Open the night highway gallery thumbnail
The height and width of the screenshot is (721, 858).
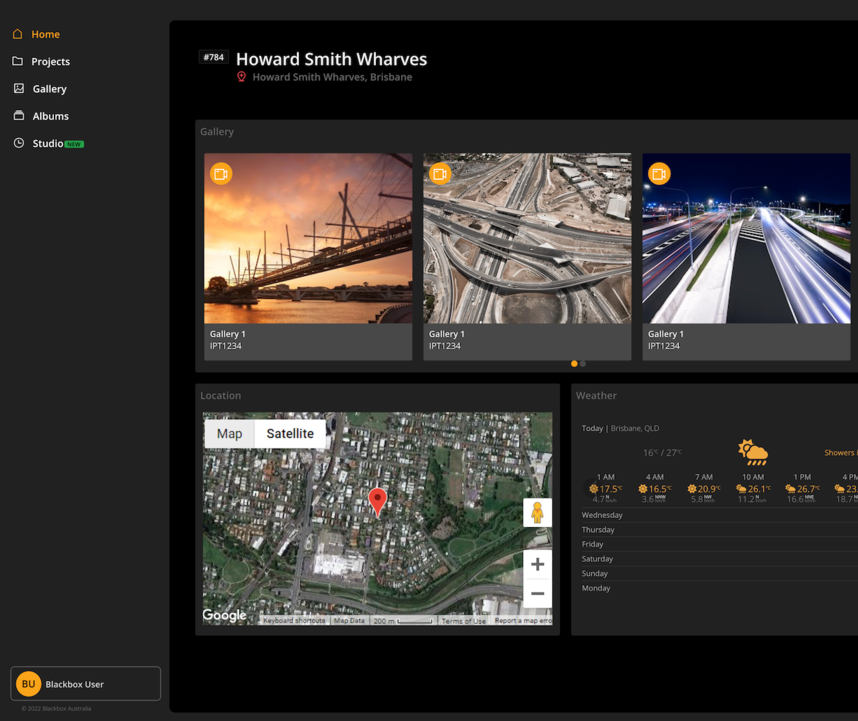[746, 239]
